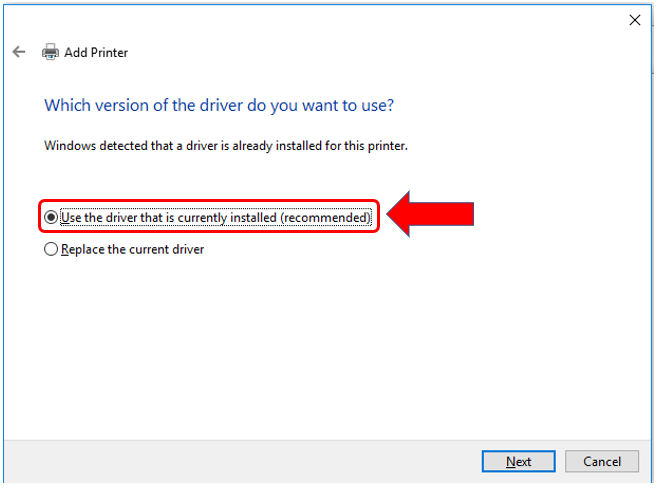The height and width of the screenshot is (488, 658).
Task: Click the "Windows detected that a driver" message
Action: [x=225, y=145]
